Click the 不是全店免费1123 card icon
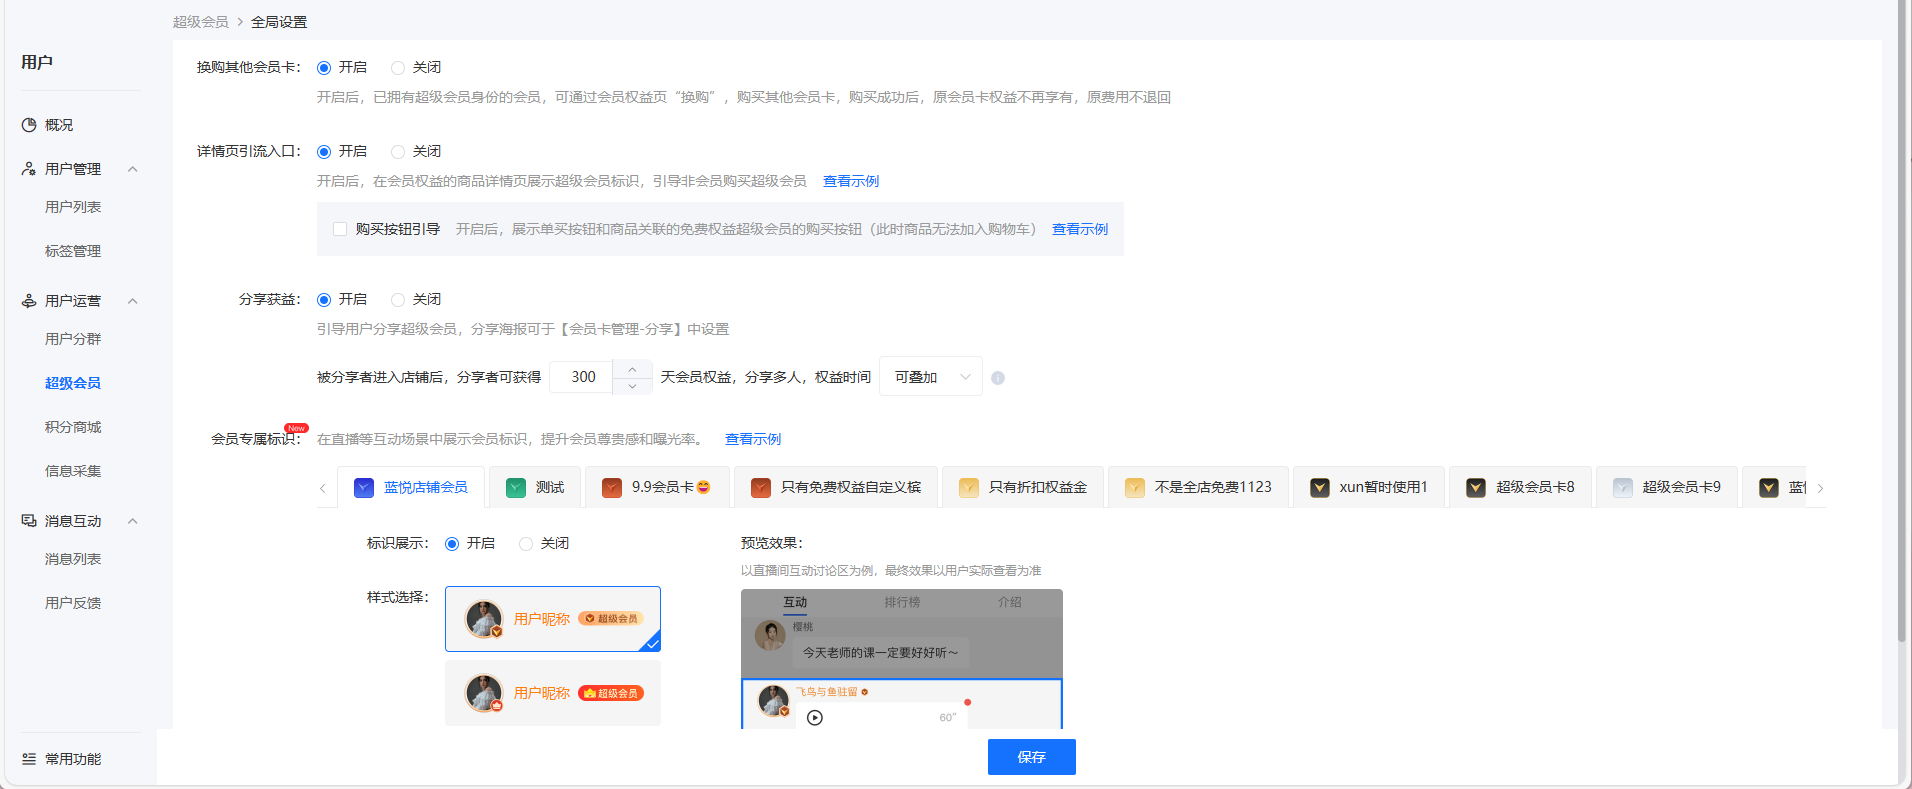1912x789 pixels. click(1135, 488)
